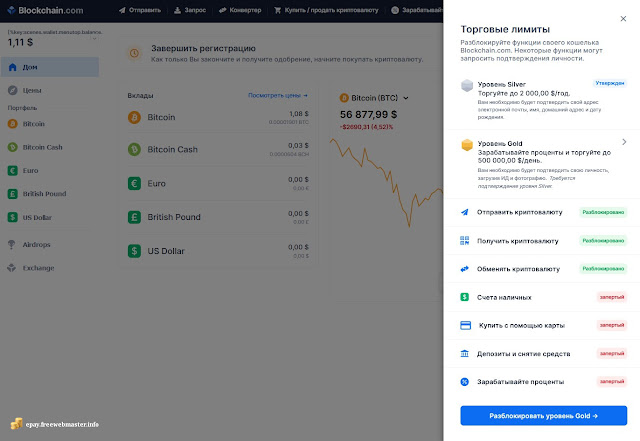
Task: Click the Bitcoin Cash icon in the sidebar
Action: pyautogui.click(x=13, y=147)
